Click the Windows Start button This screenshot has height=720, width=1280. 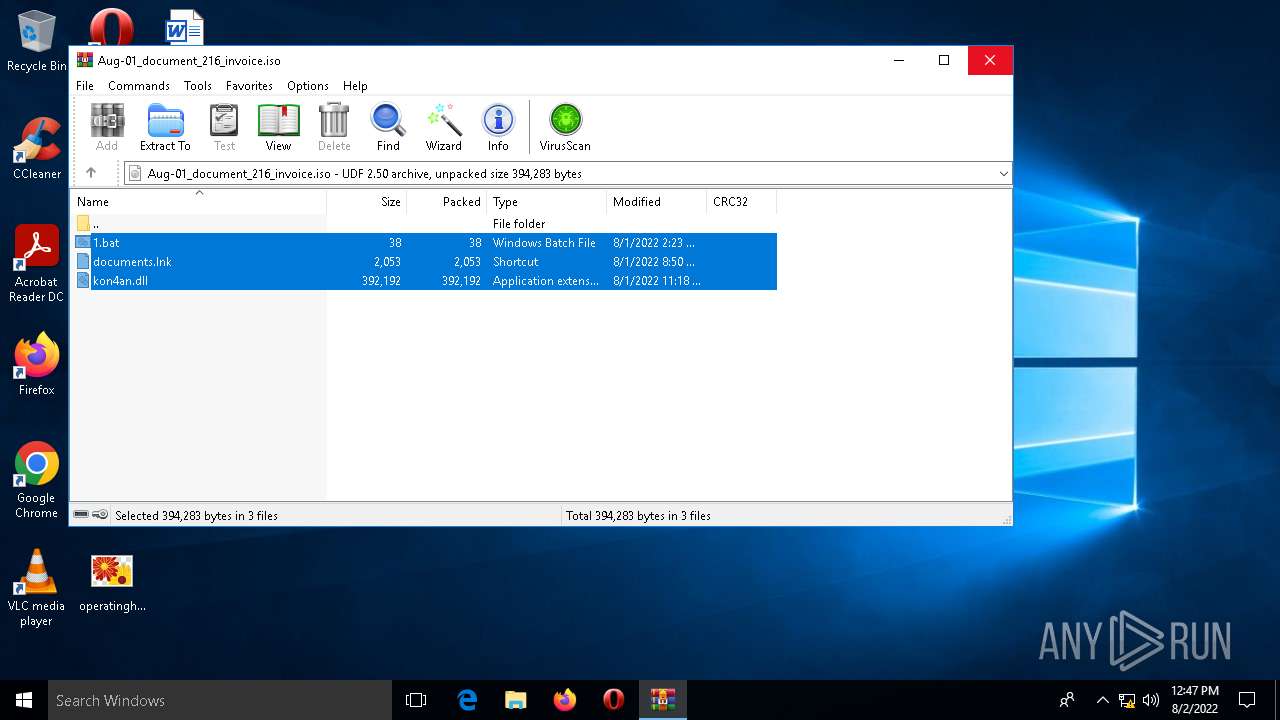click(x=24, y=700)
